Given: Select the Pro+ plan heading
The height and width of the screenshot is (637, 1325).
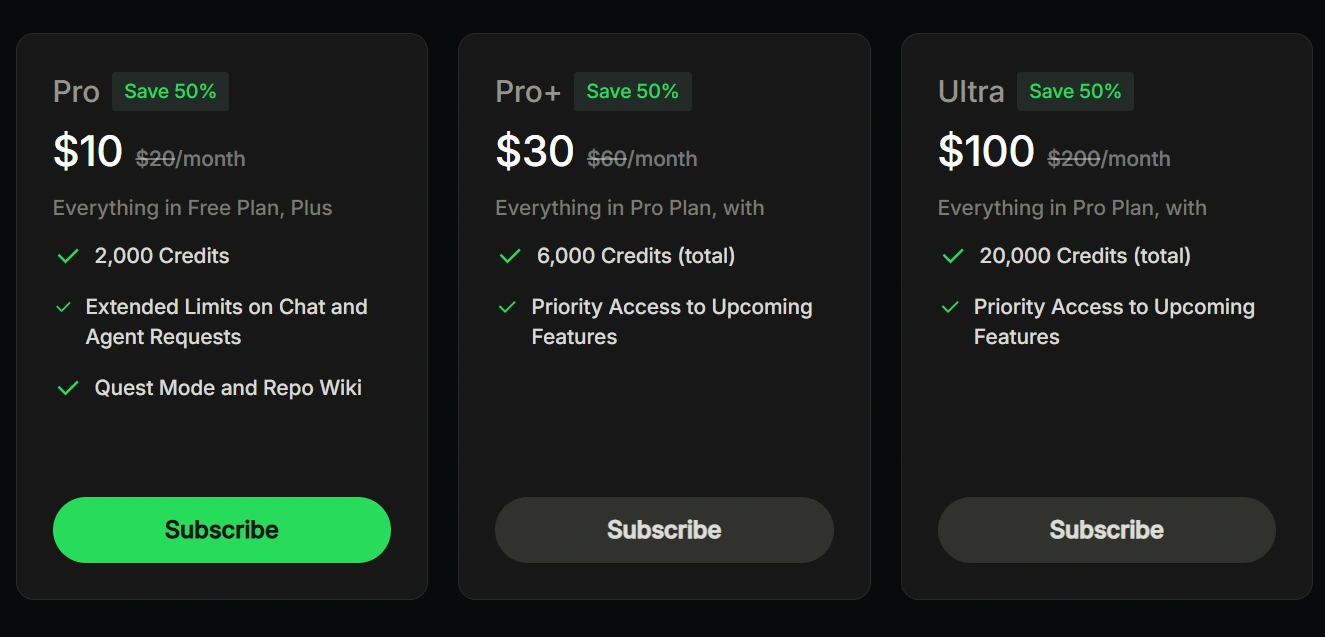Looking at the screenshot, I should [x=528, y=92].
